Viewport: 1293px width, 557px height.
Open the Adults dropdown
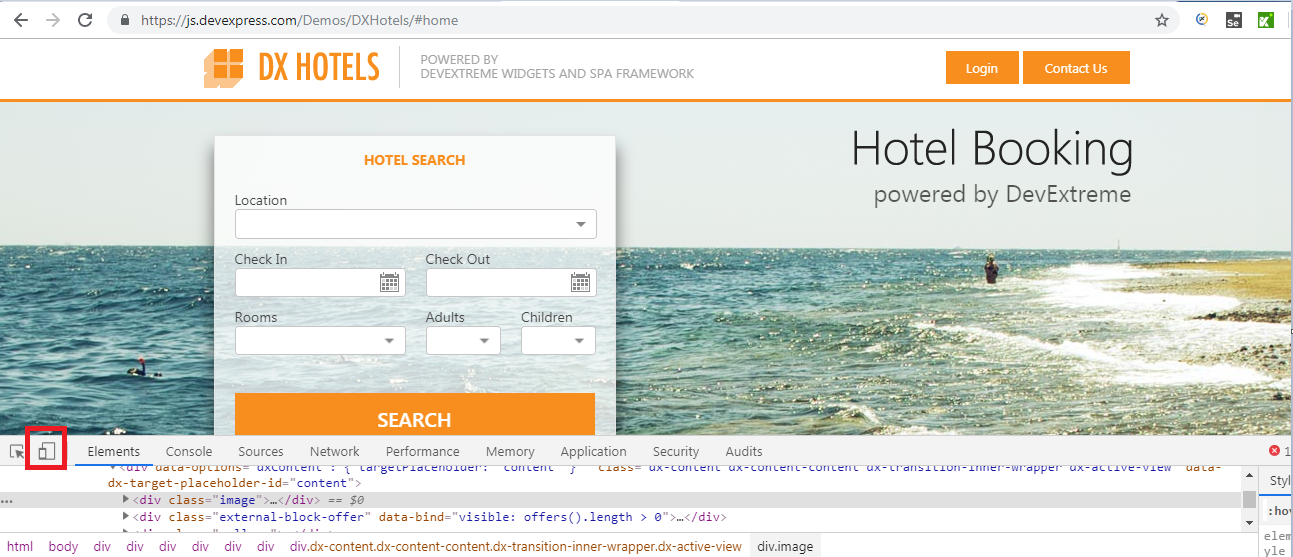click(x=485, y=341)
